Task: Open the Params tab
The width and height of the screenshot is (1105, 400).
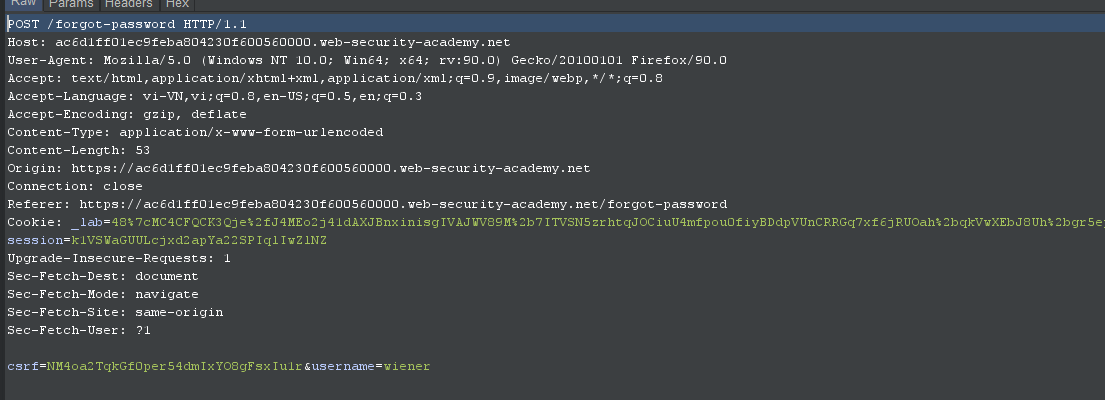Action: coord(70,4)
